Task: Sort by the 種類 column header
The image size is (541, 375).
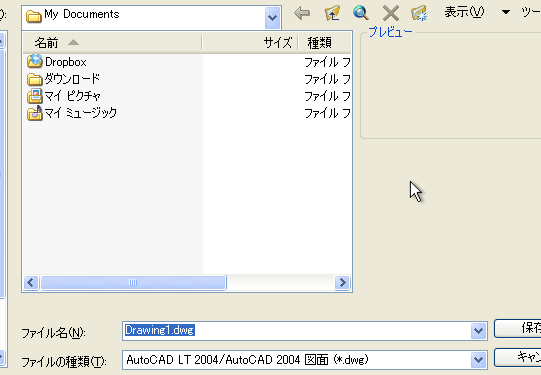Action: coord(325,43)
